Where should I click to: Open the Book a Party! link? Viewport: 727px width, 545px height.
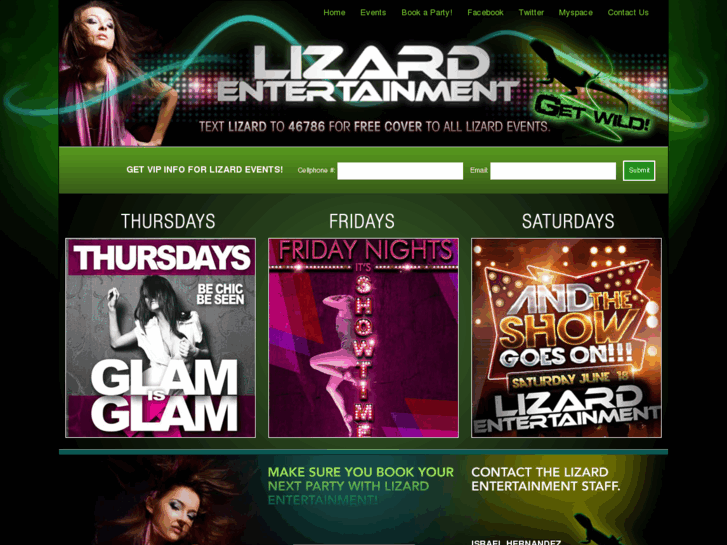(427, 13)
